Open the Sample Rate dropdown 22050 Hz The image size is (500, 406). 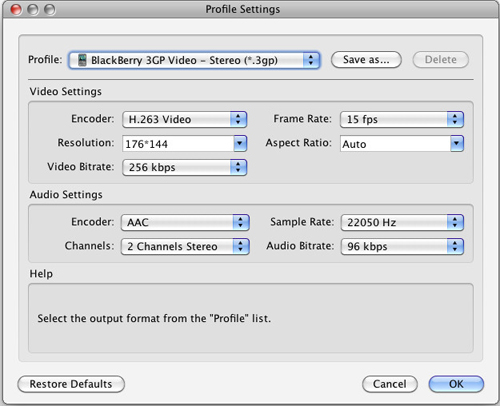tap(402, 222)
